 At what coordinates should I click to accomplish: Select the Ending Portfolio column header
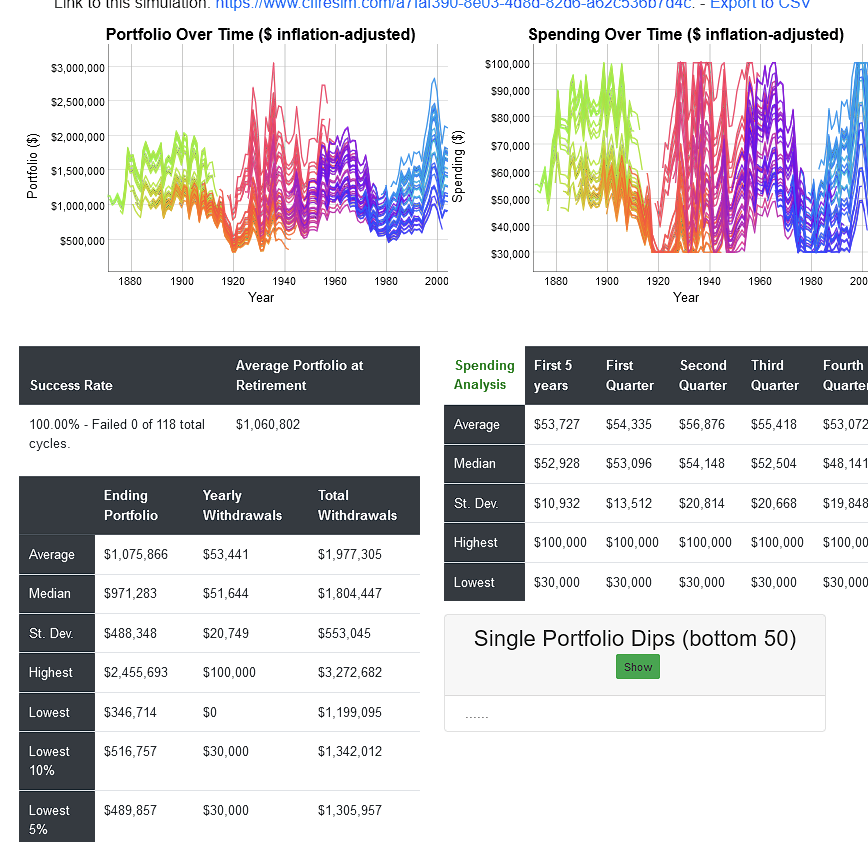tap(131, 505)
